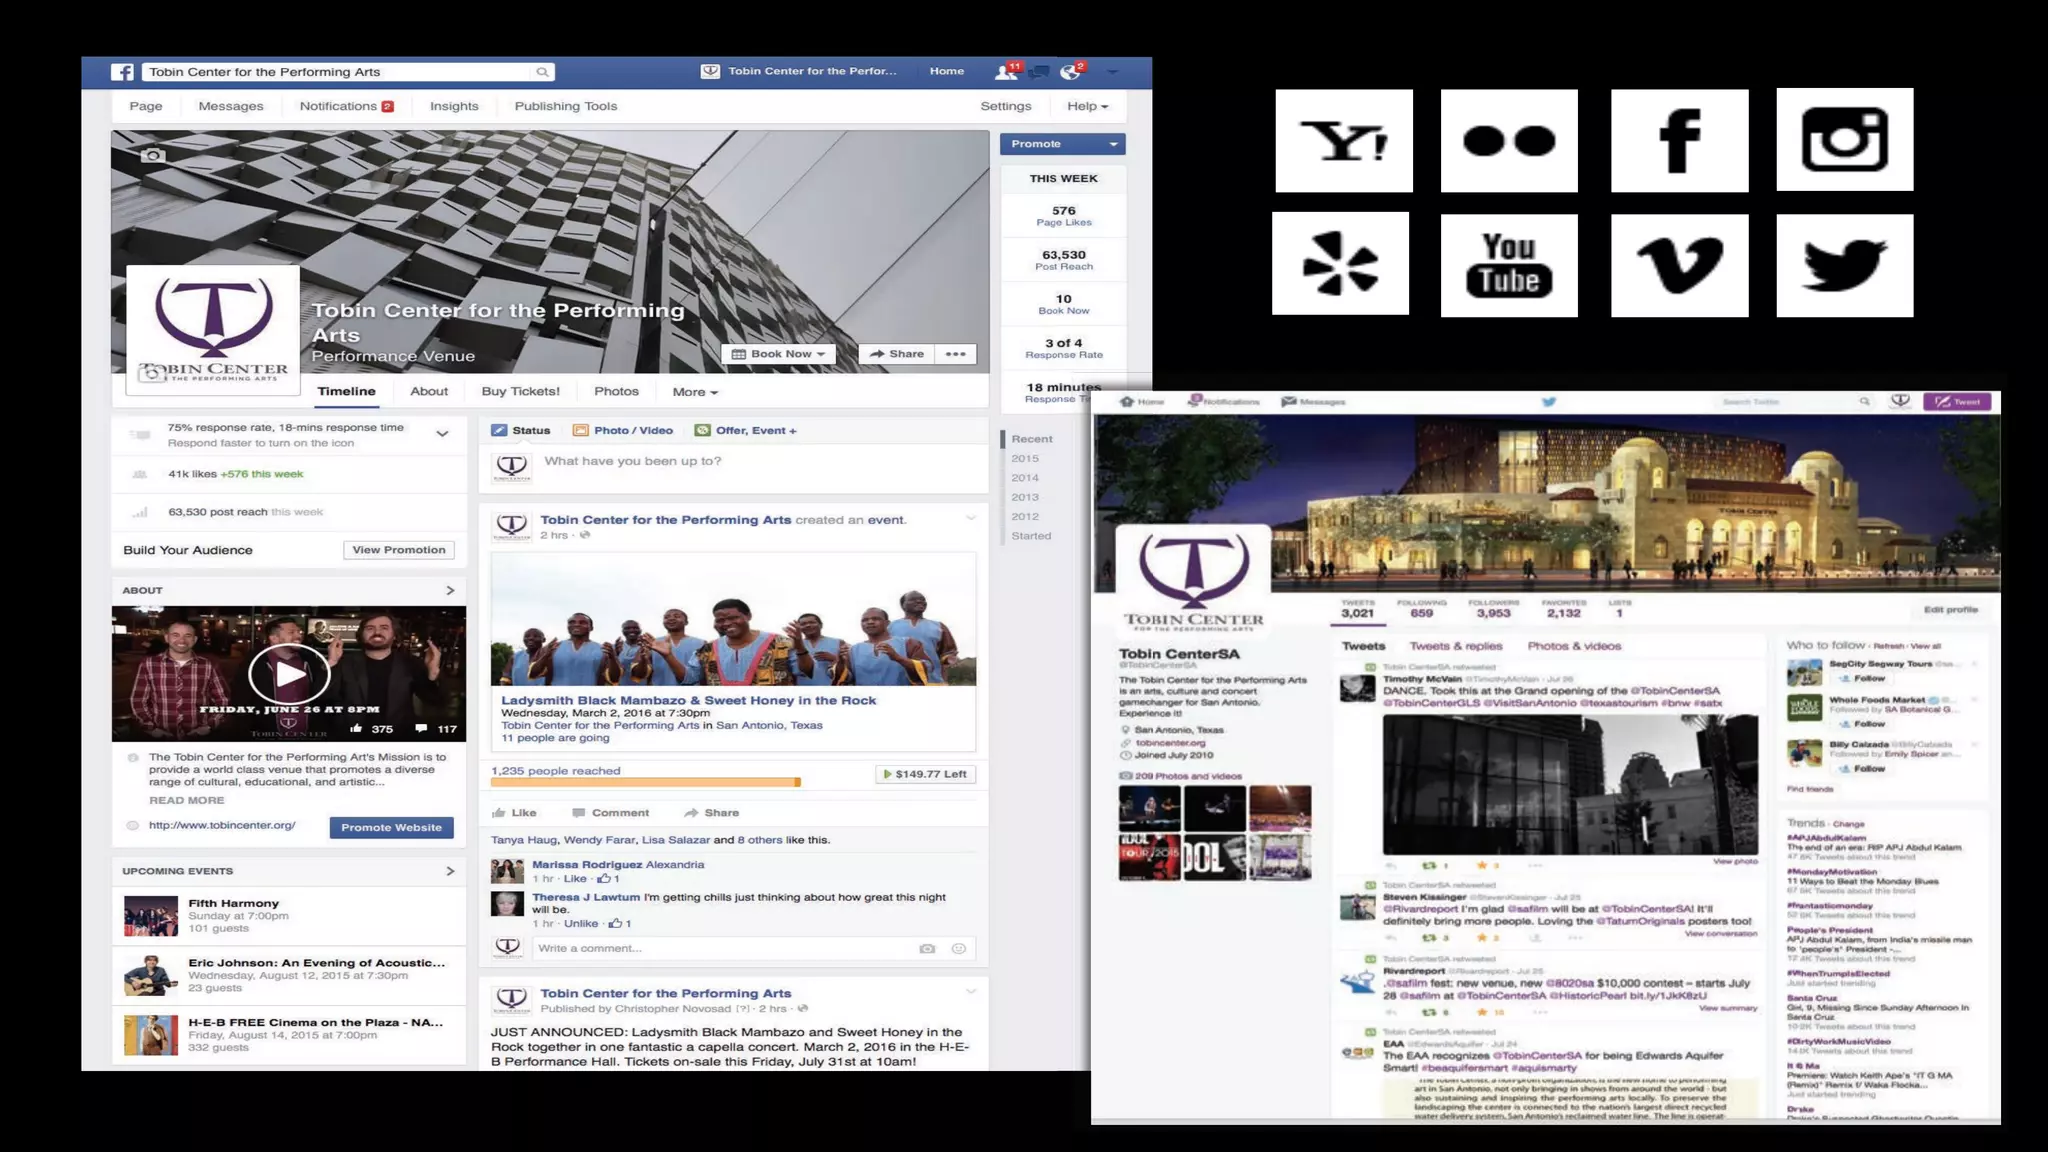The height and width of the screenshot is (1152, 2048).
Task: Expand the response rate chevron
Action: [442, 434]
